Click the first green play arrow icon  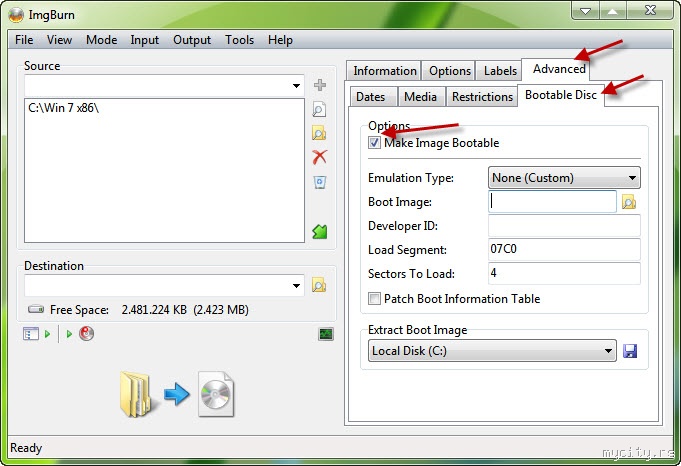[x=47, y=334]
